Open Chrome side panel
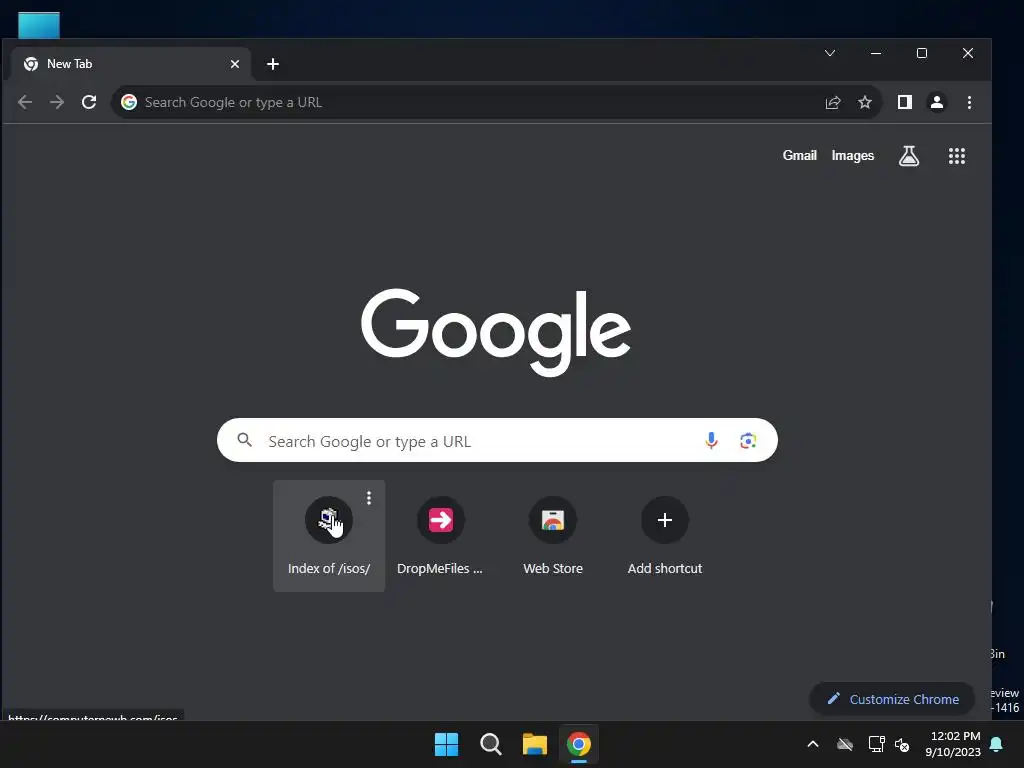The height and width of the screenshot is (768, 1024). (x=904, y=102)
